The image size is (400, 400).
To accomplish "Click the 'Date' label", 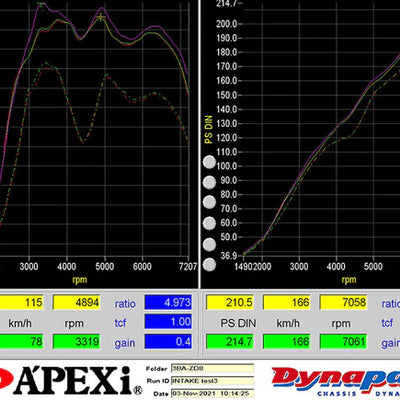I will pyautogui.click(x=161, y=394).
